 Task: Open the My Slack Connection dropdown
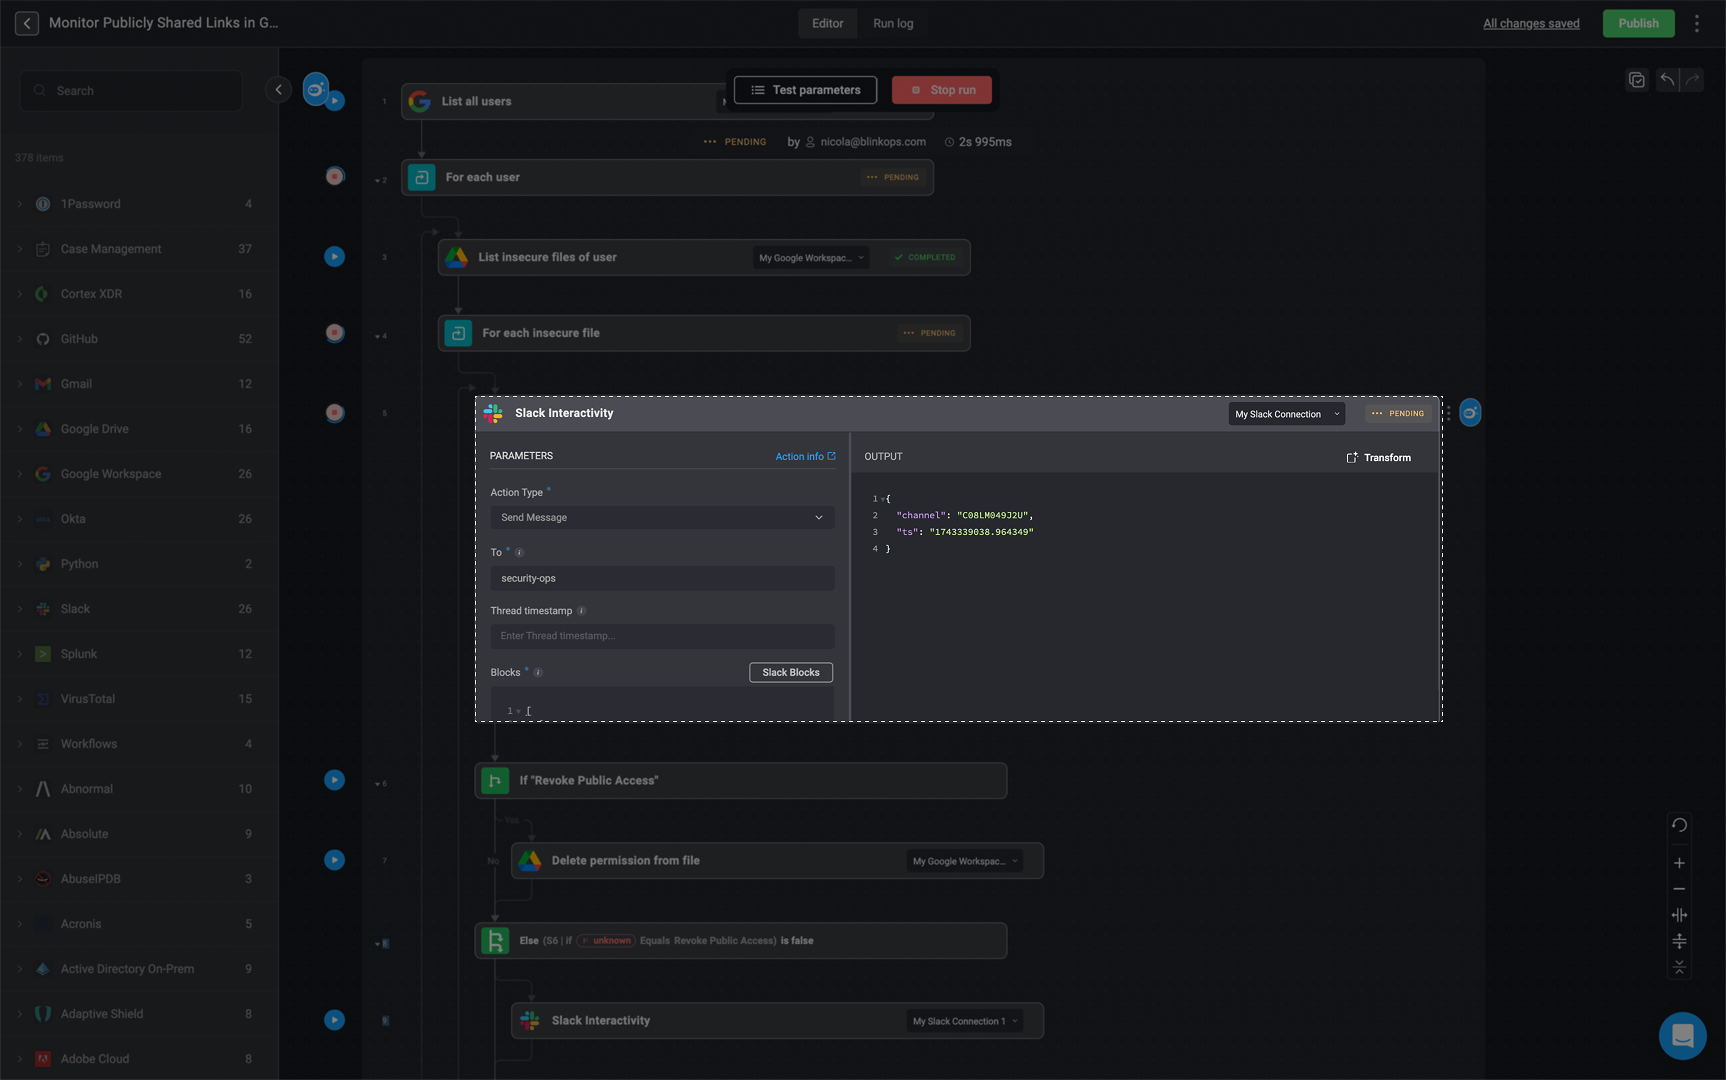(x=1286, y=414)
